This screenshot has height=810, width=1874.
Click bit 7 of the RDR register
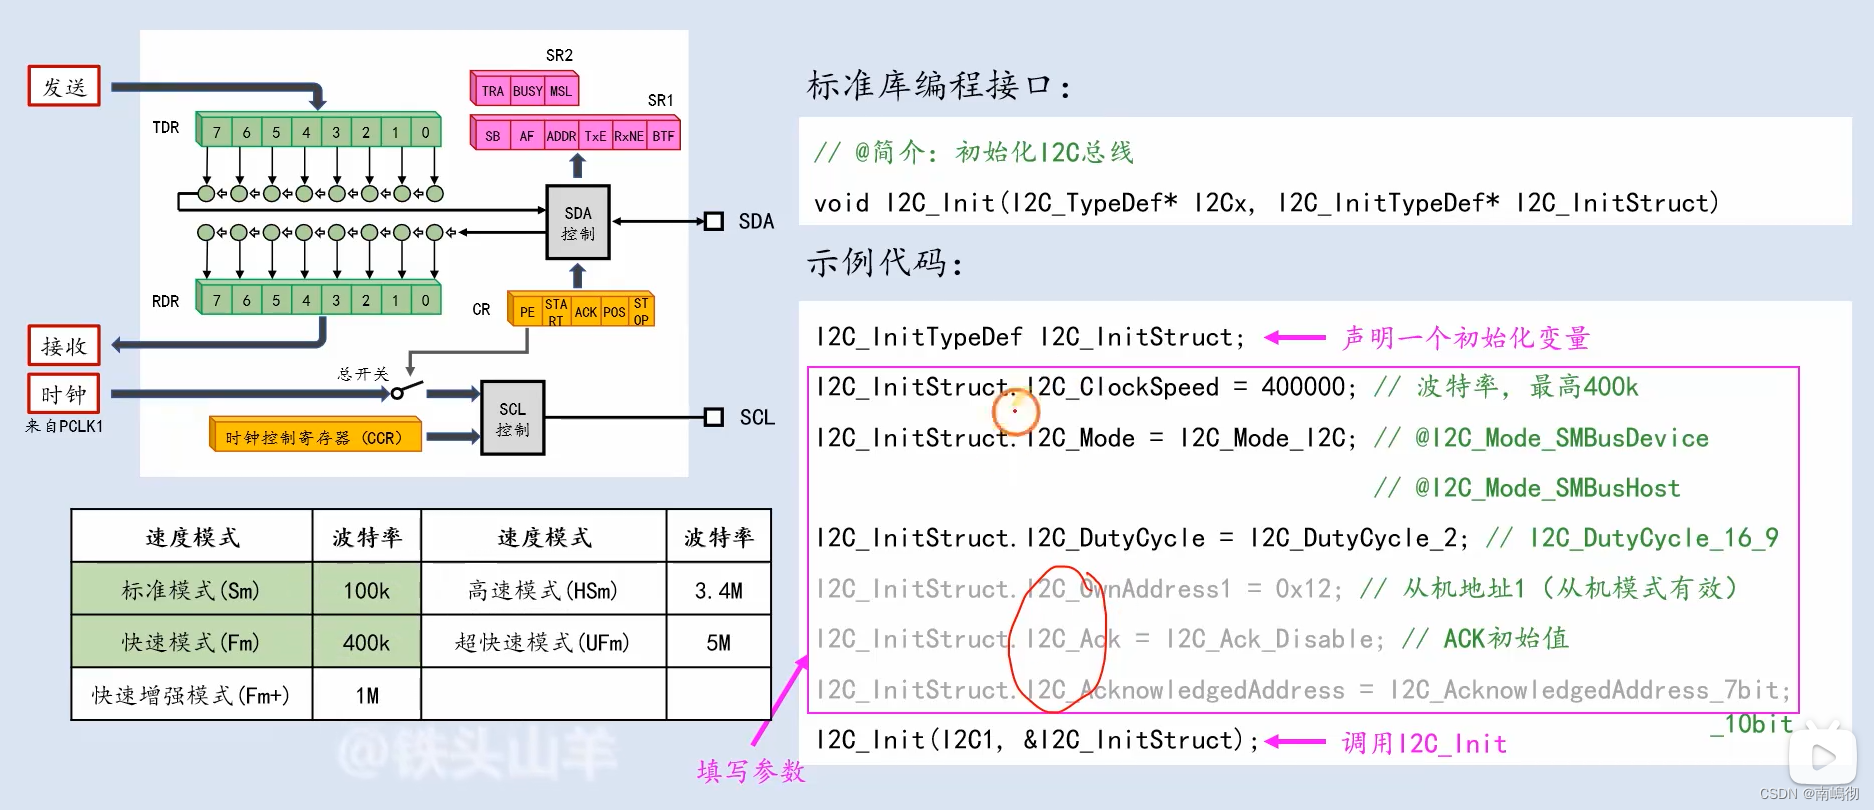coord(216,300)
